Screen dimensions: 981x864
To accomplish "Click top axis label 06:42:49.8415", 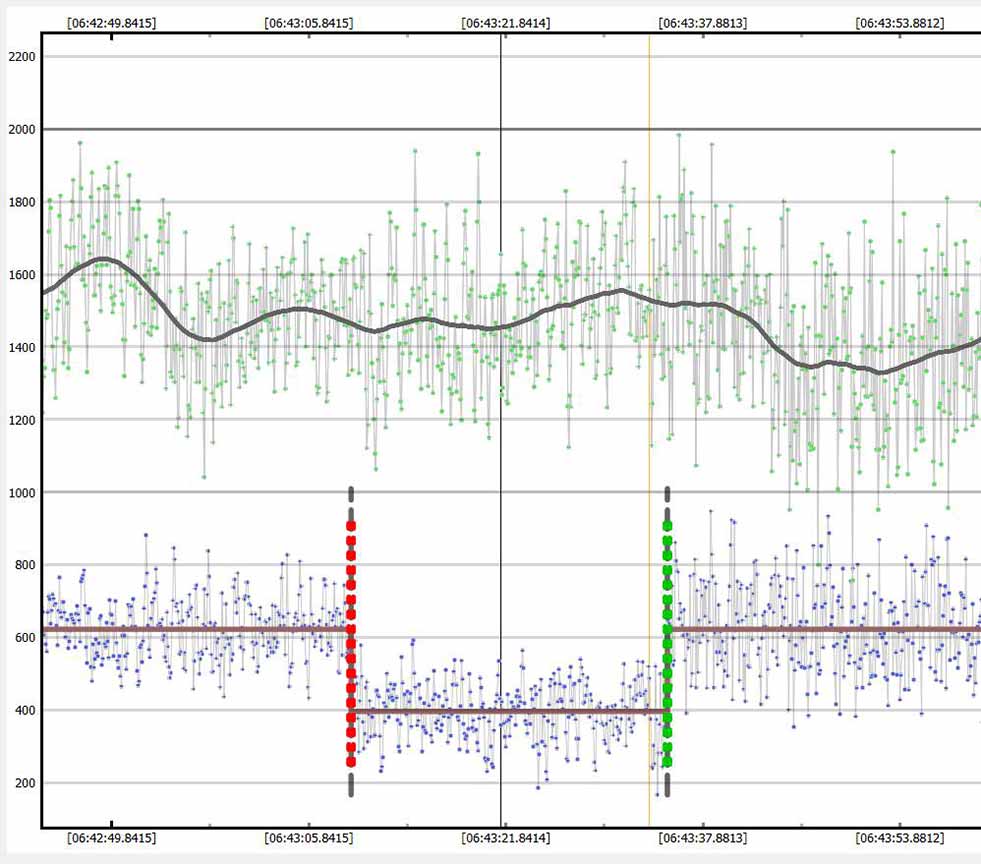I will point(111,21).
